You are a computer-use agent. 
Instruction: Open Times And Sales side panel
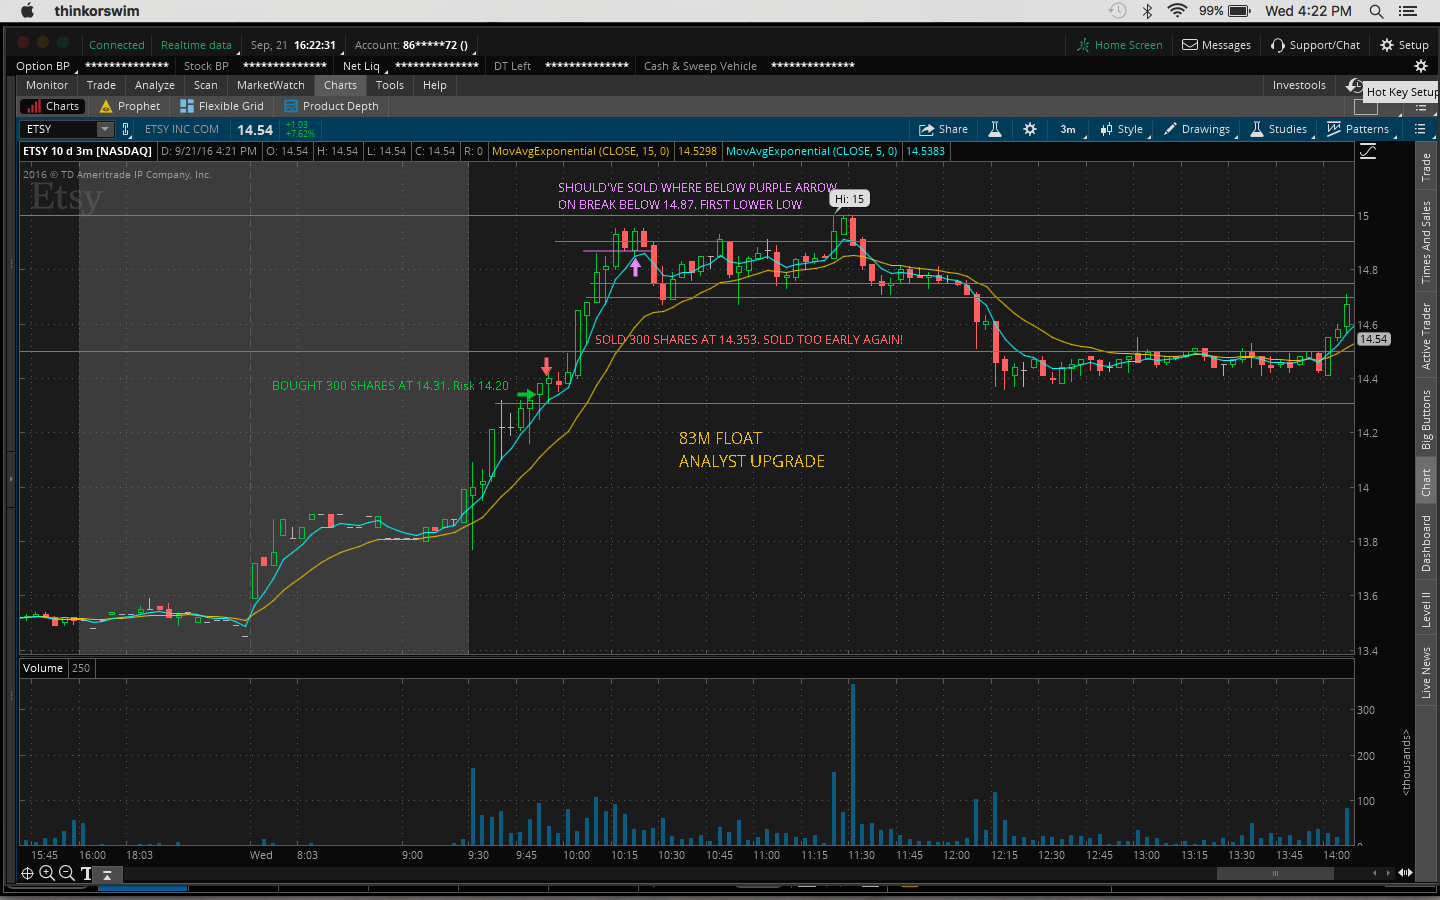pyautogui.click(x=1426, y=242)
